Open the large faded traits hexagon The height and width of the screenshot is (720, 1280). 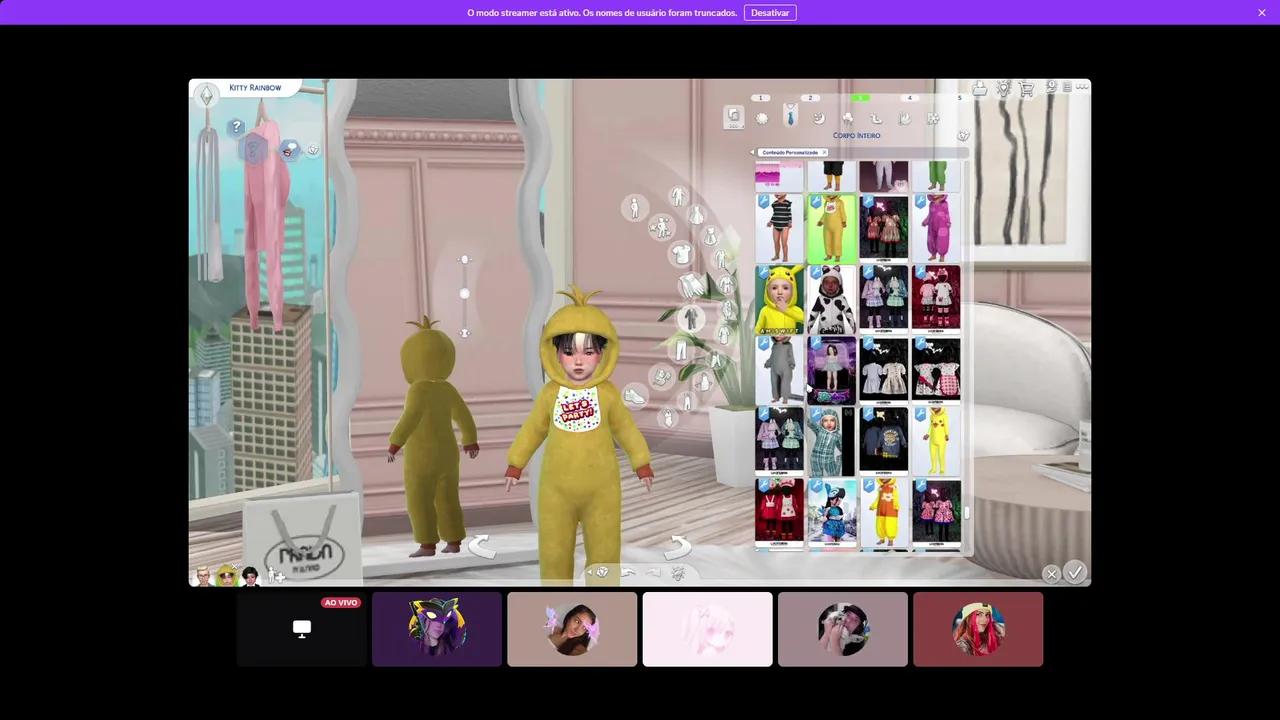click(253, 150)
